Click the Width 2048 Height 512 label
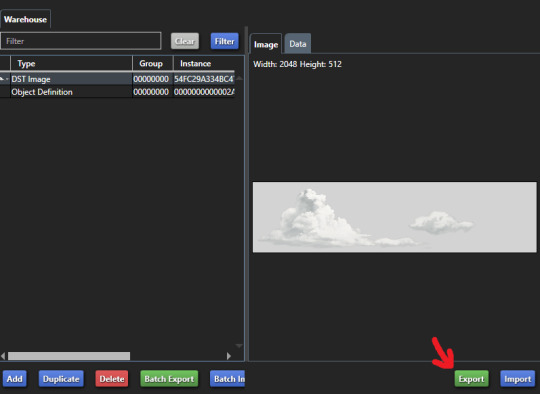This screenshot has height=394, width=540. (298, 64)
